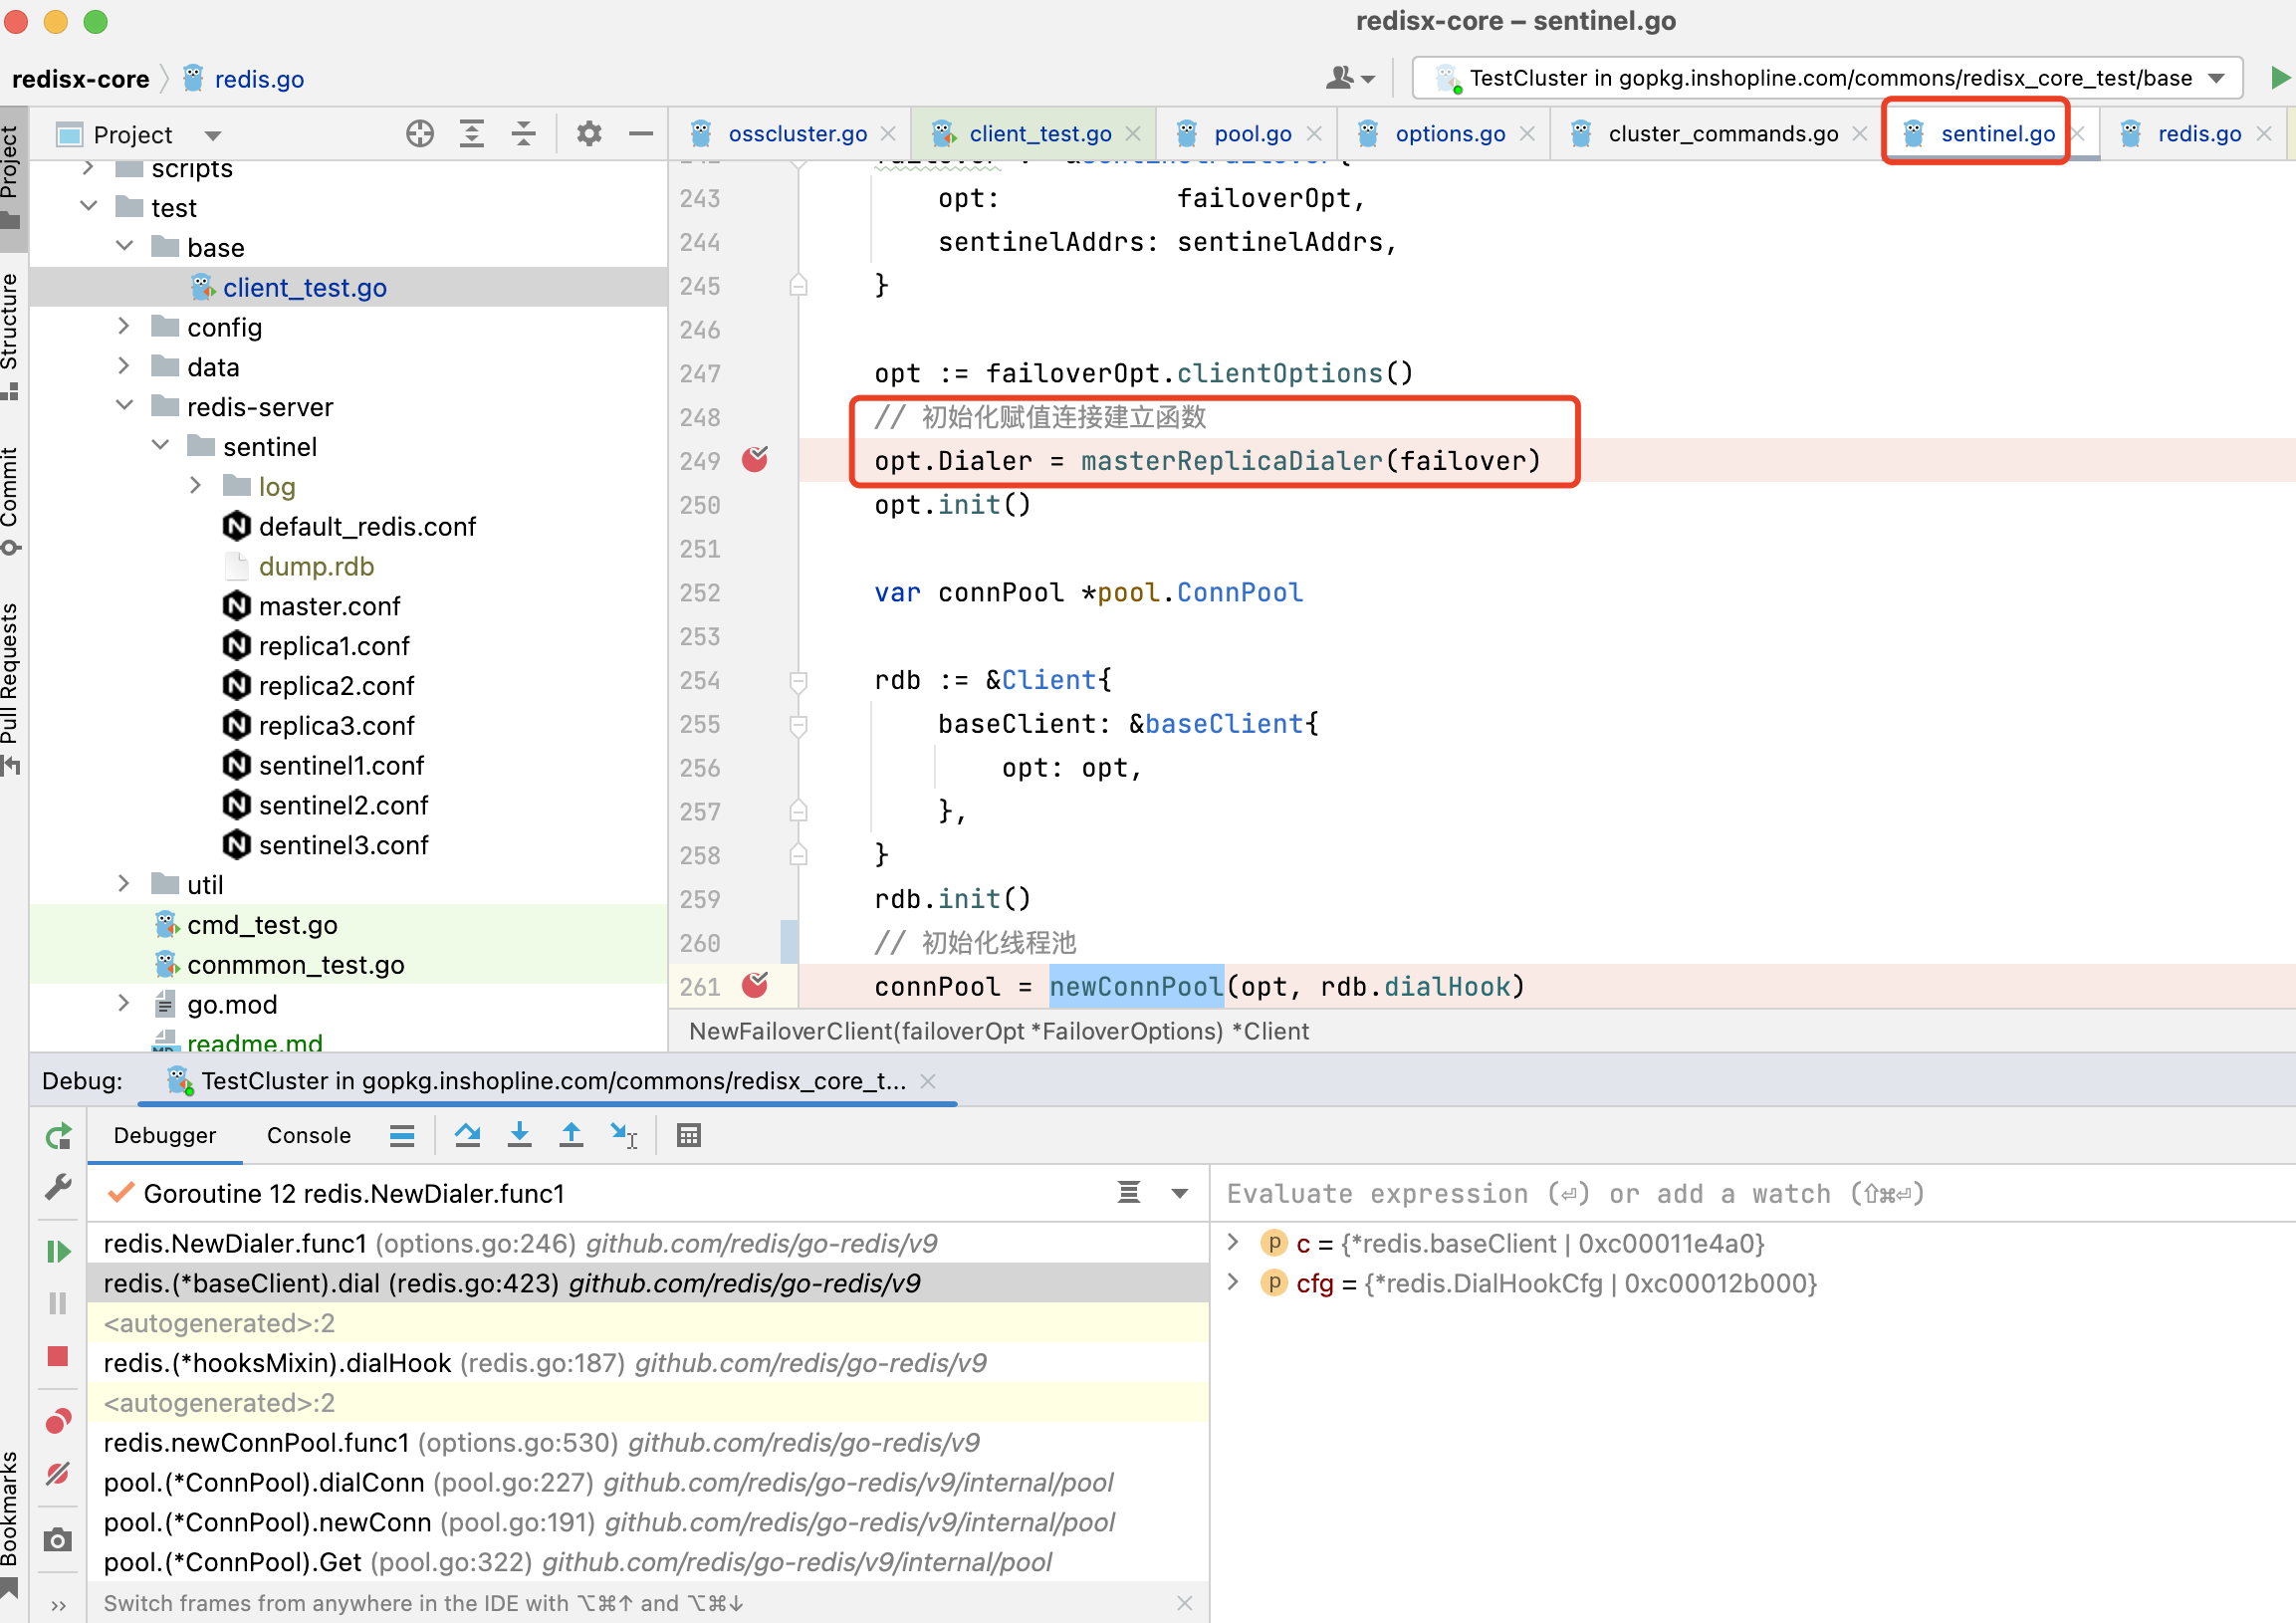This screenshot has height=1623, width=2296.
Task: Open Project panel settings gear
Action: click(589, 134)
